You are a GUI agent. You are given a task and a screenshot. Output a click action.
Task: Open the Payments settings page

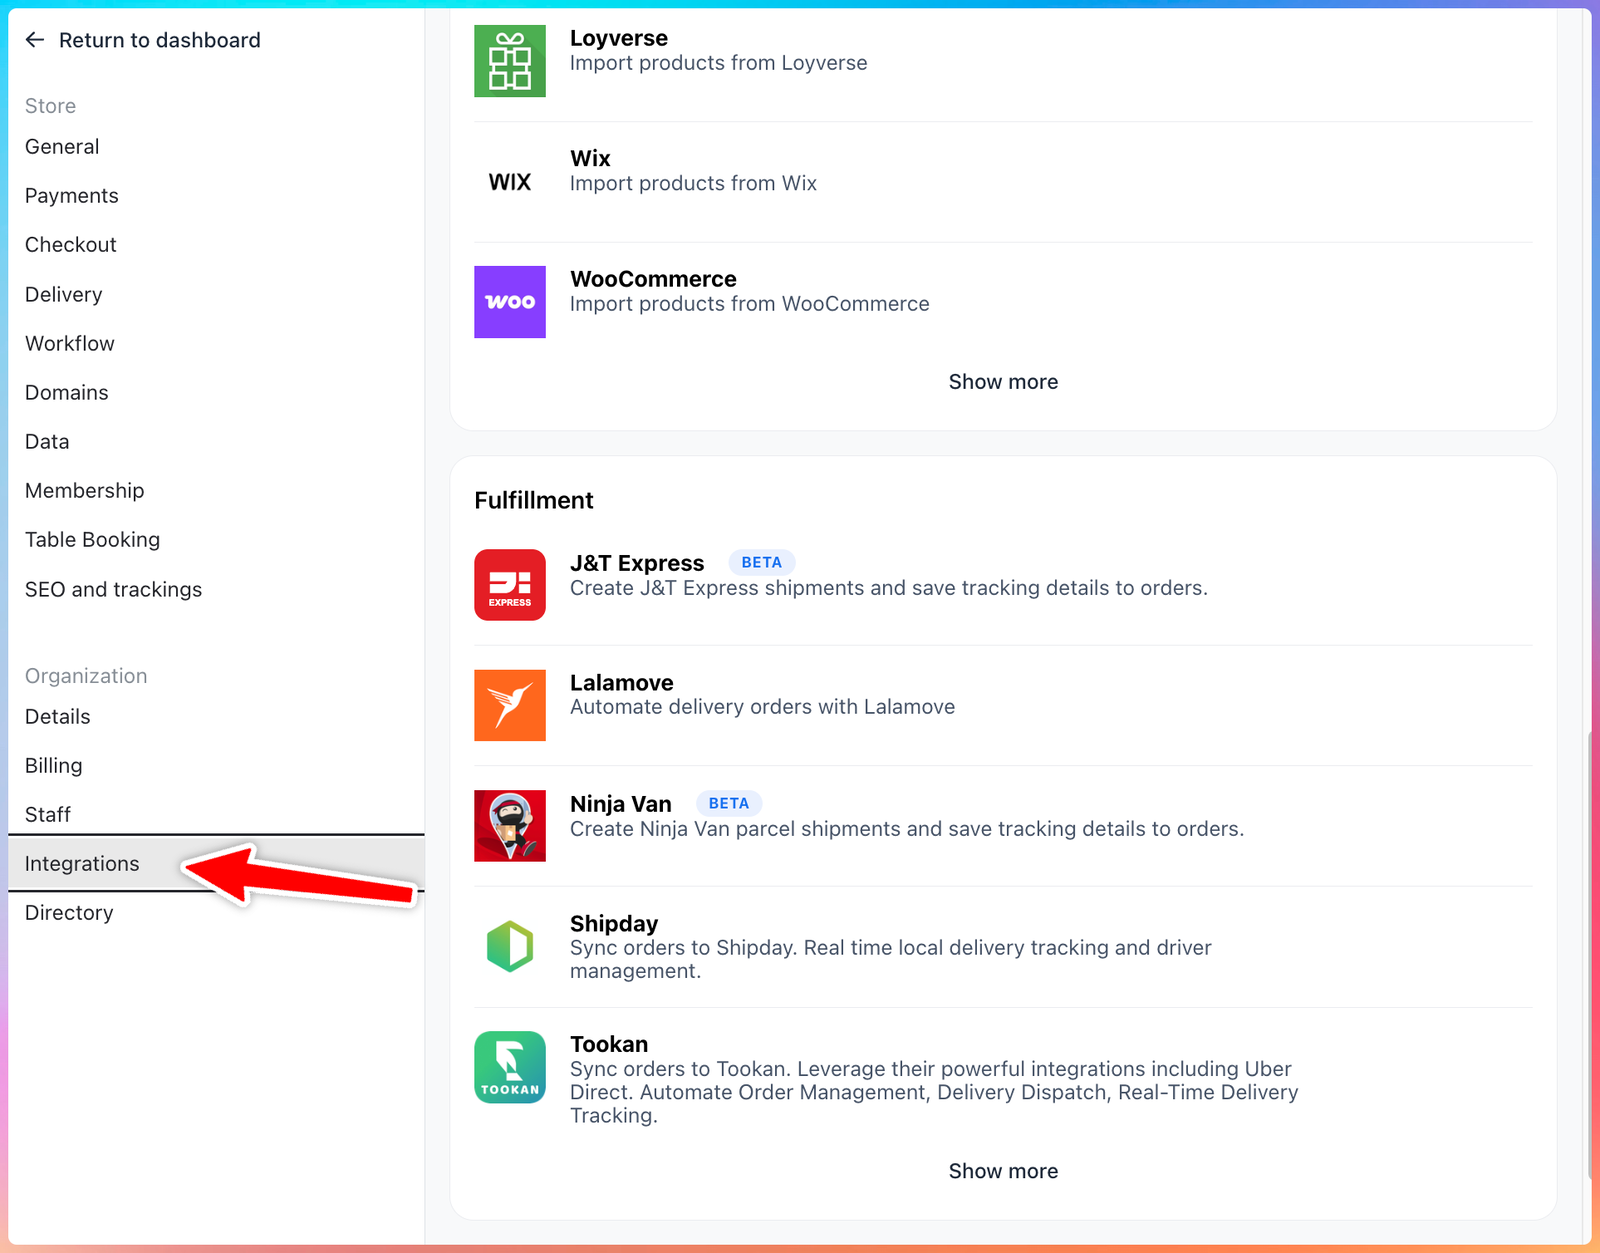pos(72,196)
